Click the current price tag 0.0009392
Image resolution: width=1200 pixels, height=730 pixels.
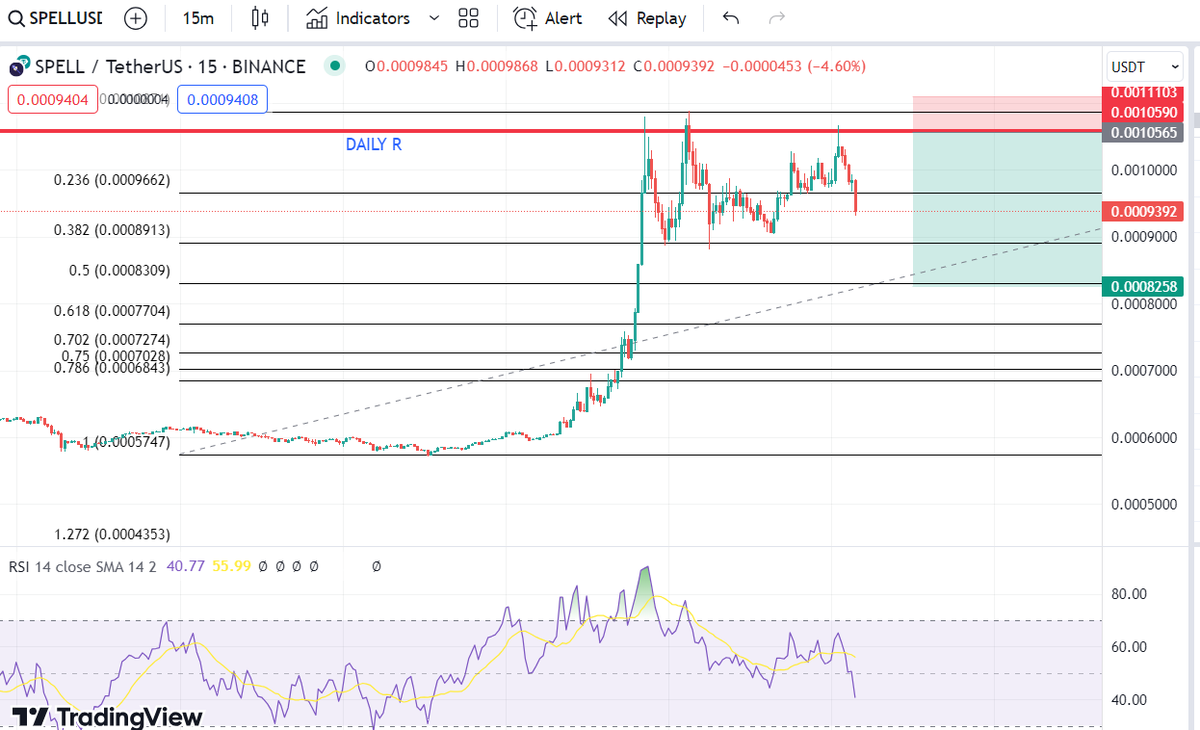coord(1142,211)
